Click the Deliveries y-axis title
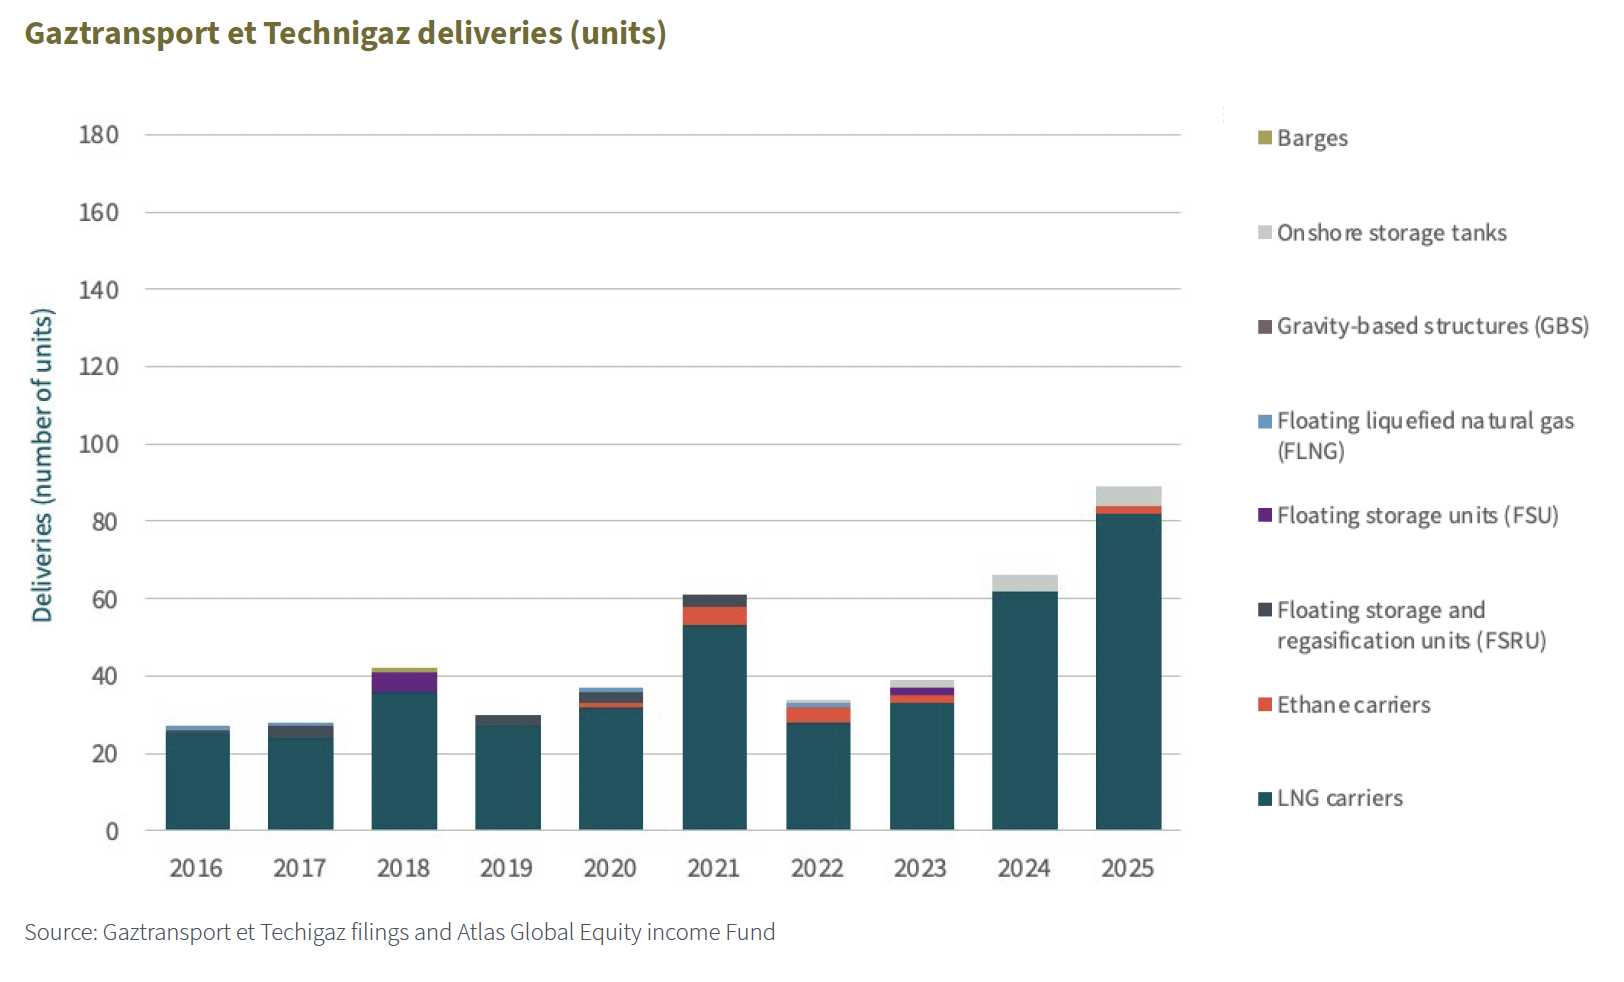Screen dimensions: 1624x982 (x=42, y=465)
